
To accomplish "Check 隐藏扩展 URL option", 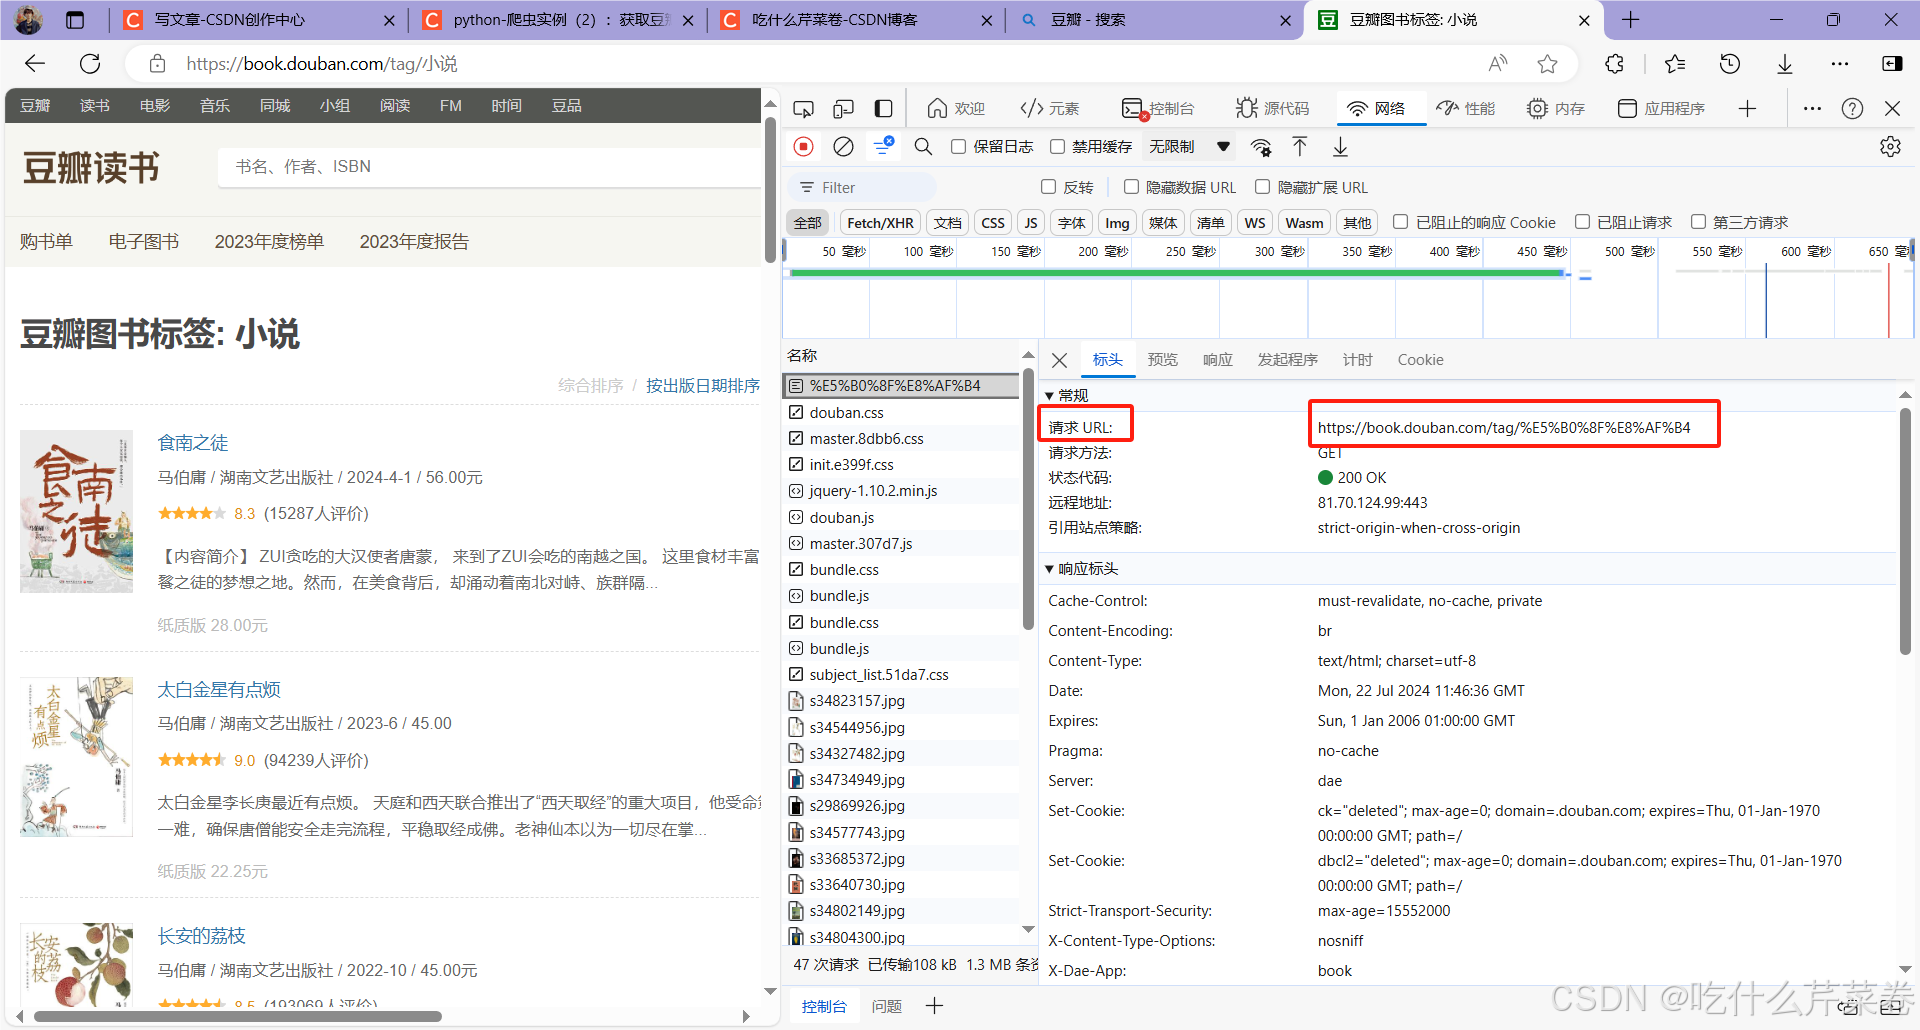I will (1262, 187).
